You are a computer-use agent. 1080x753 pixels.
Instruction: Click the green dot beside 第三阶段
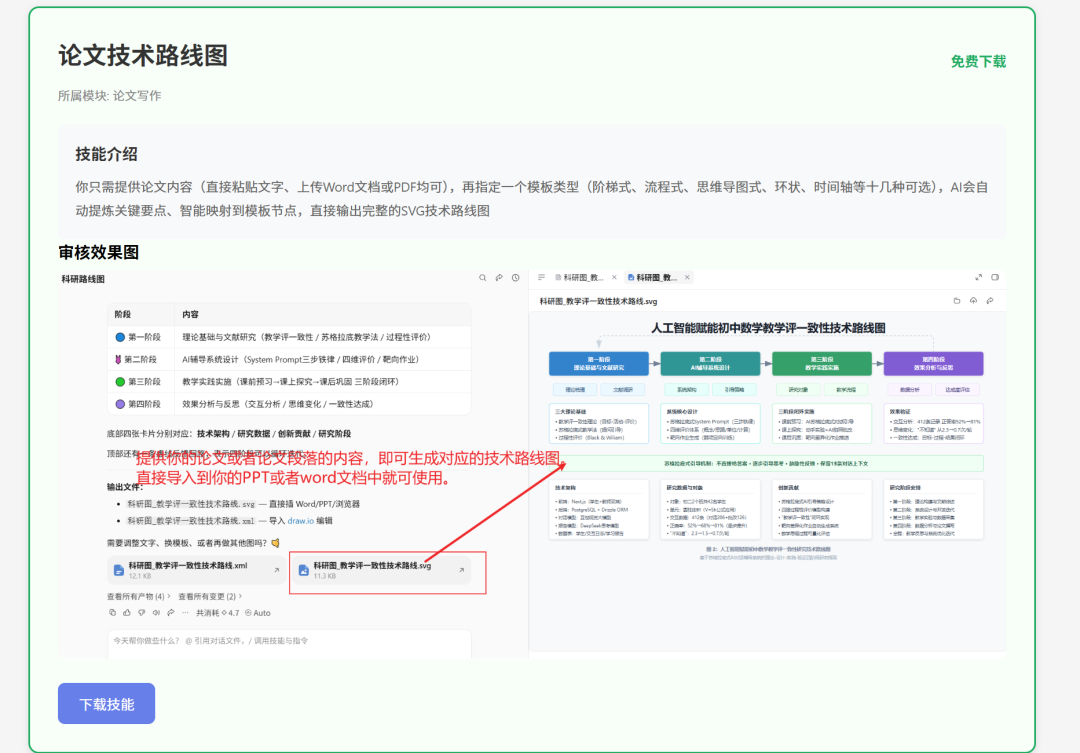coord(120,382)
